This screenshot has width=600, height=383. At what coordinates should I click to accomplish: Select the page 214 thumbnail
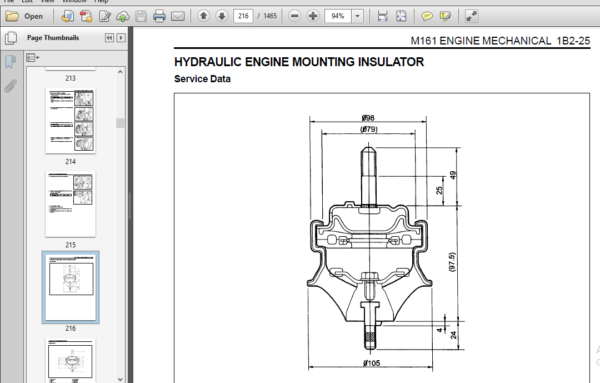point(70,121)
